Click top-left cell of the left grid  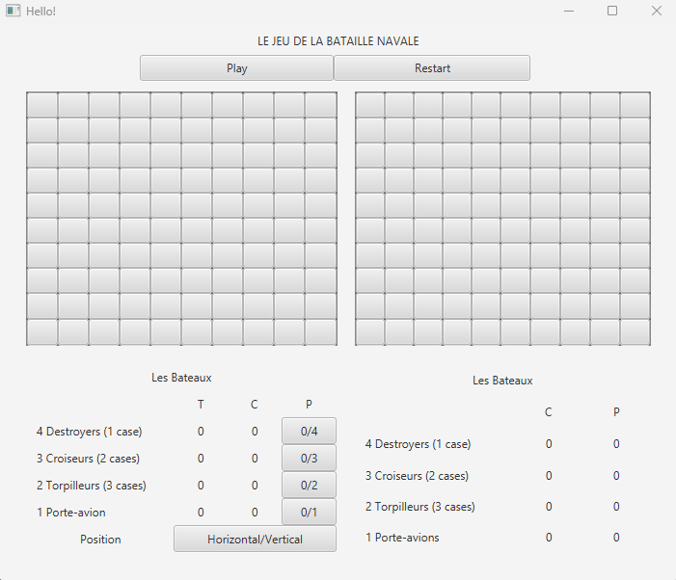42,105
